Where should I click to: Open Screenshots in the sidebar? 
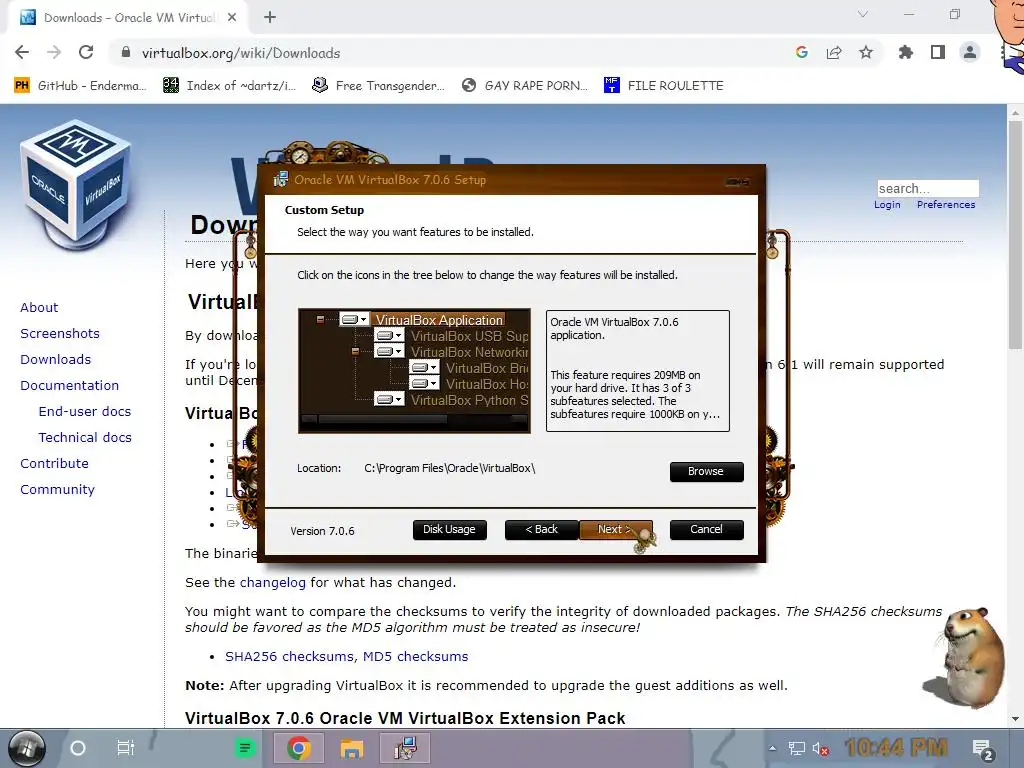point(60,334)
